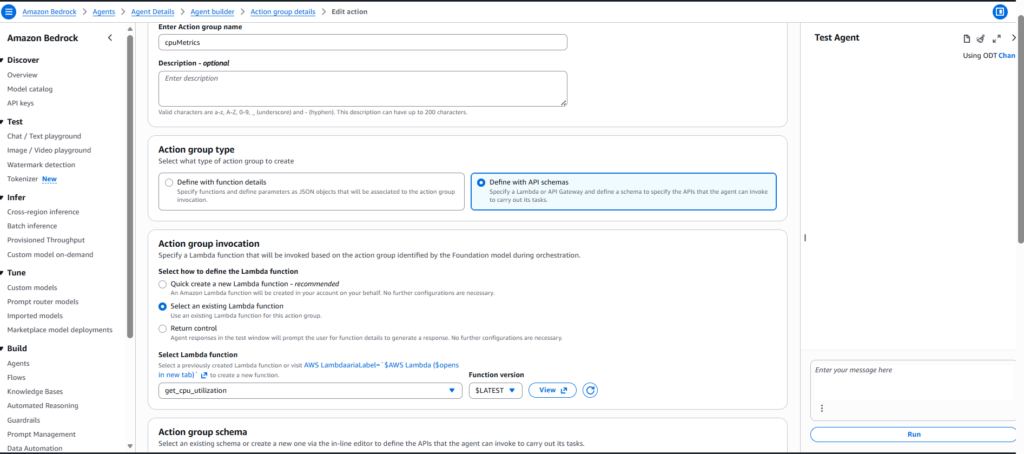Viewport: 1024px width, 454px height.
Task: Click the refresh icon beside View button
Action: tap(590, 390)
